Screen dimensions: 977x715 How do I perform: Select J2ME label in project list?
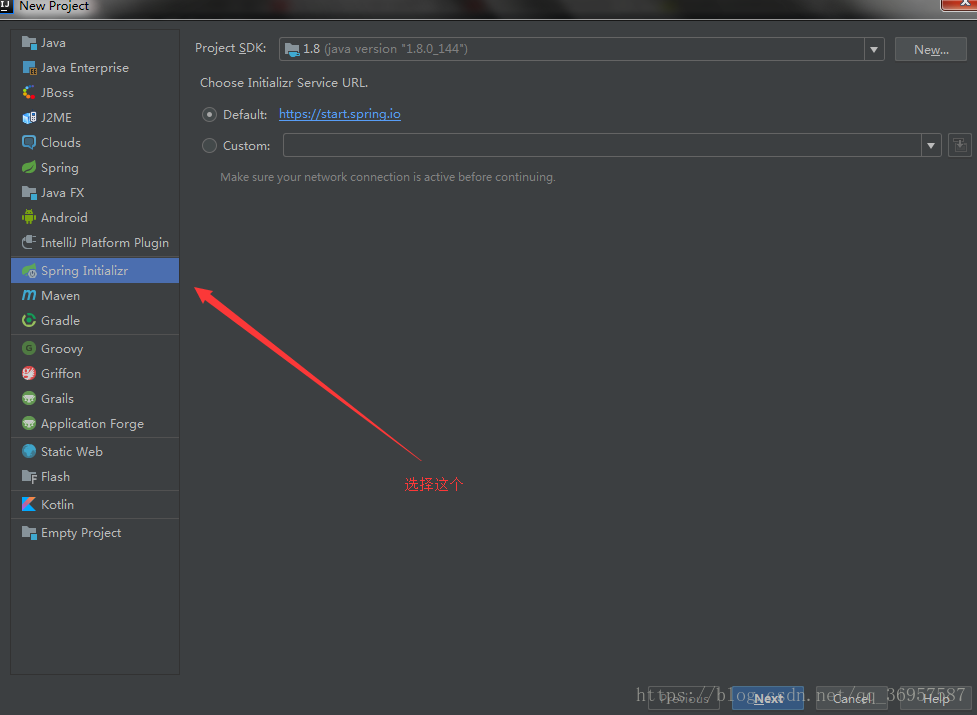pyautogui.click(x=56, y=118)
